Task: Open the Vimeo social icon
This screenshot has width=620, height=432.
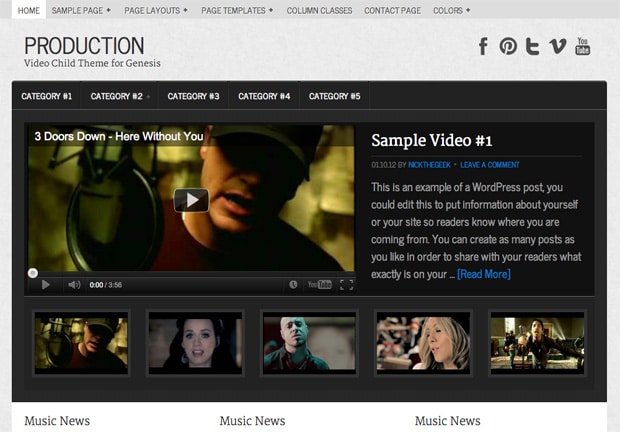Action: coord(558,46)
